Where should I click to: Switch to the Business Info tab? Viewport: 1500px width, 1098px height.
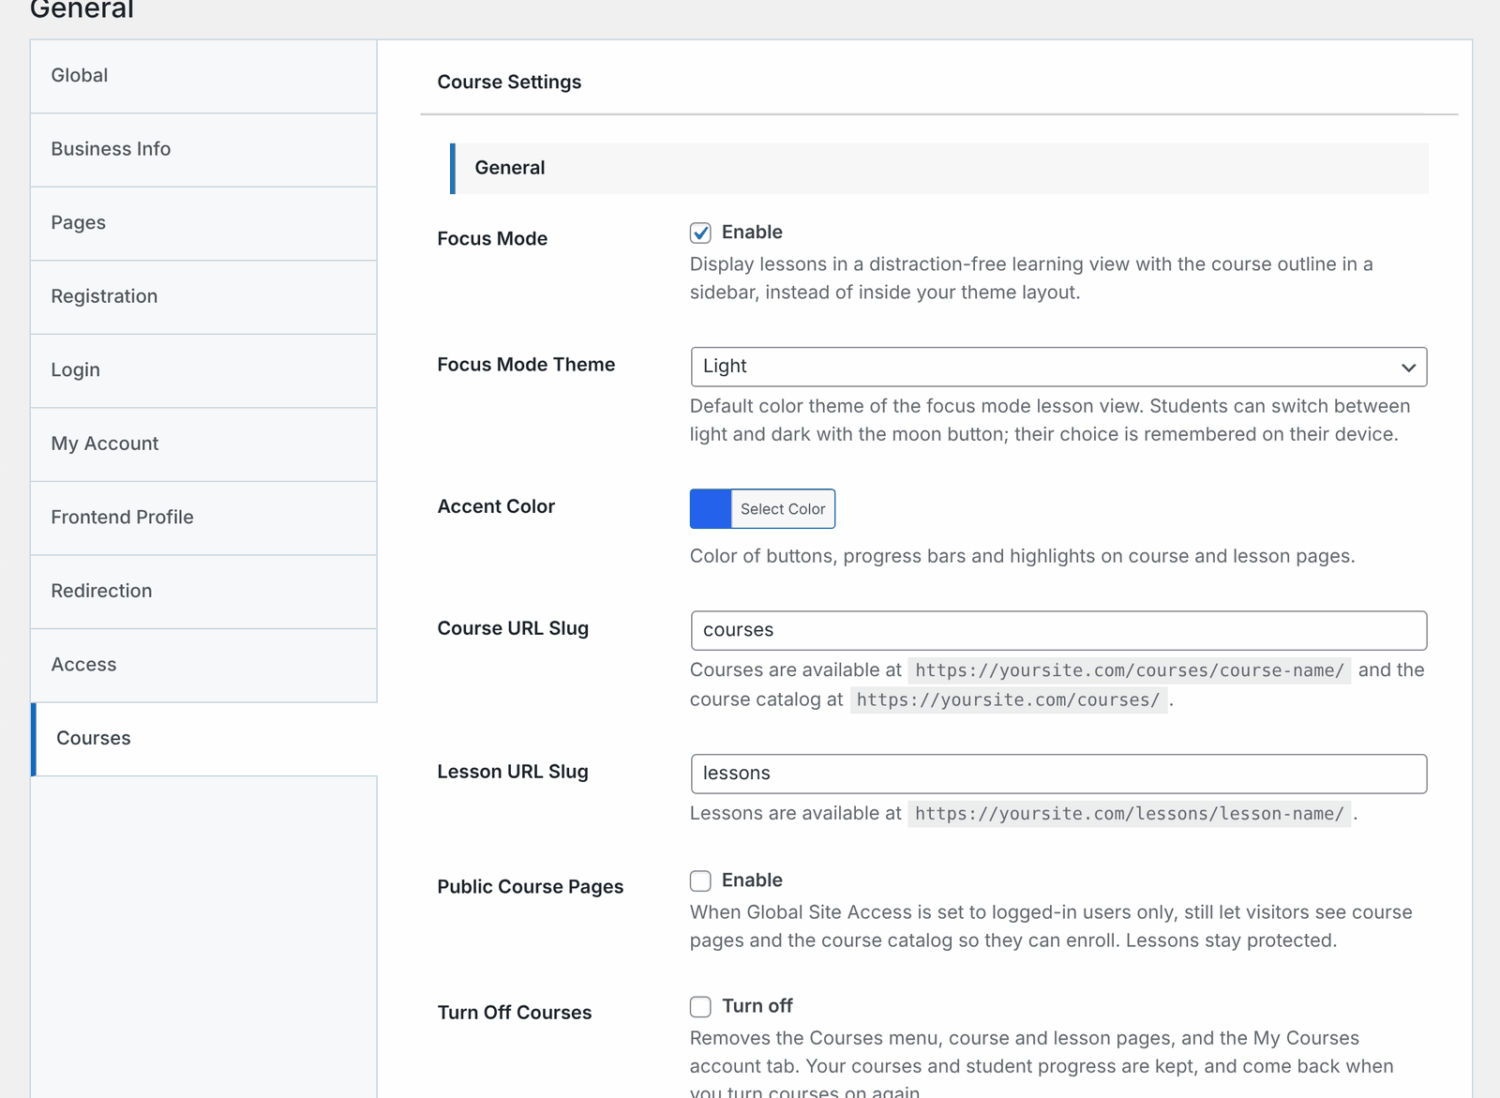[x=204, y=150]
